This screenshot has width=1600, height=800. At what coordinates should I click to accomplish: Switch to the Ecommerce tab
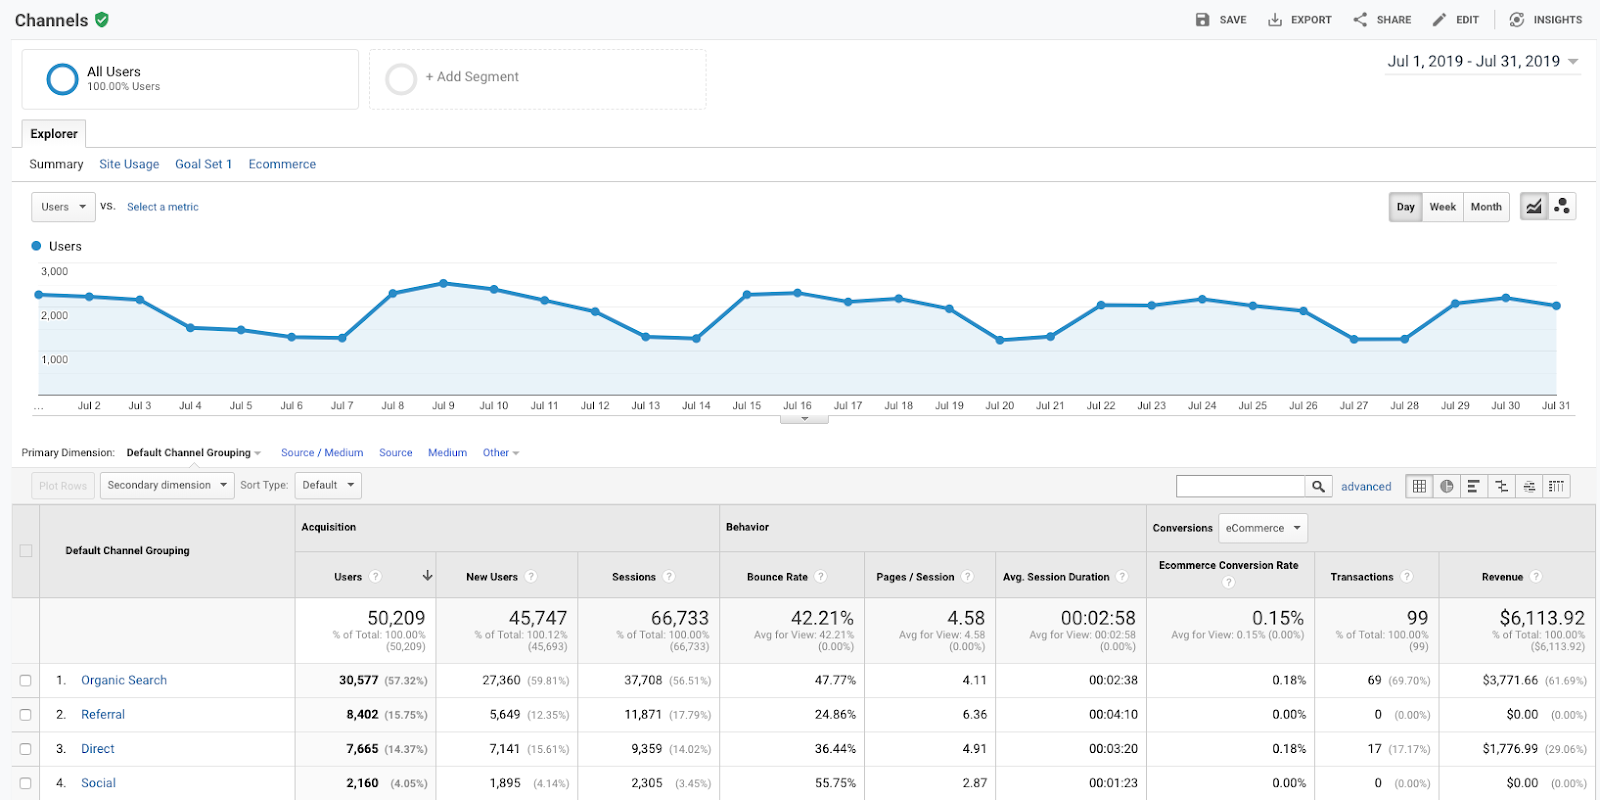[x=282, y=164]
